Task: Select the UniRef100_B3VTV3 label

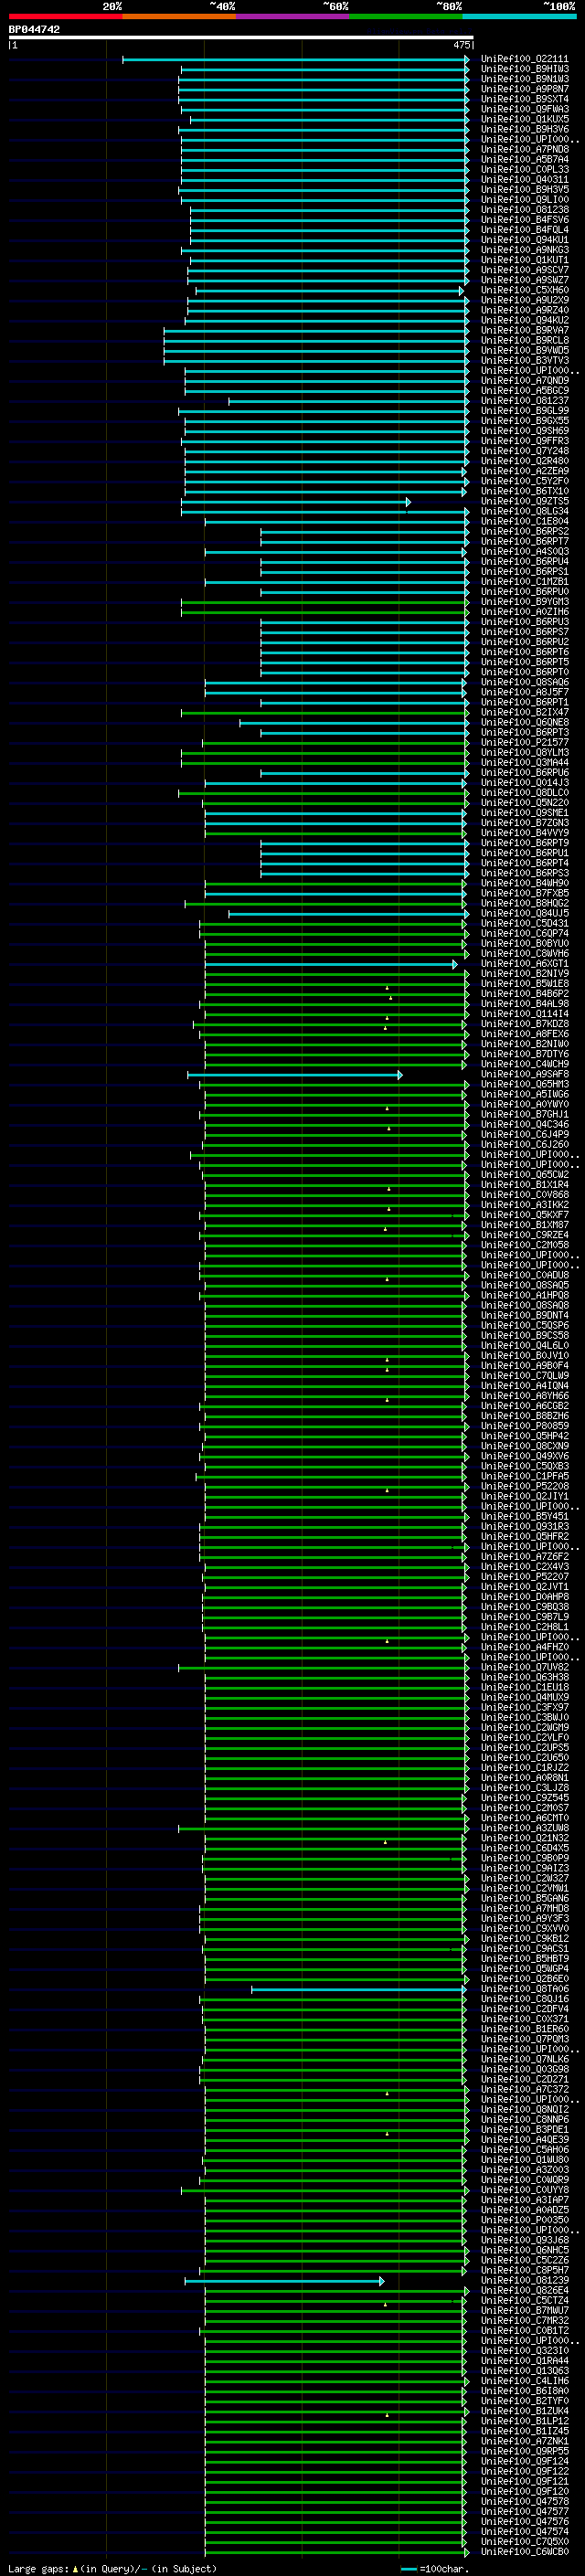Action: [524, 361]
